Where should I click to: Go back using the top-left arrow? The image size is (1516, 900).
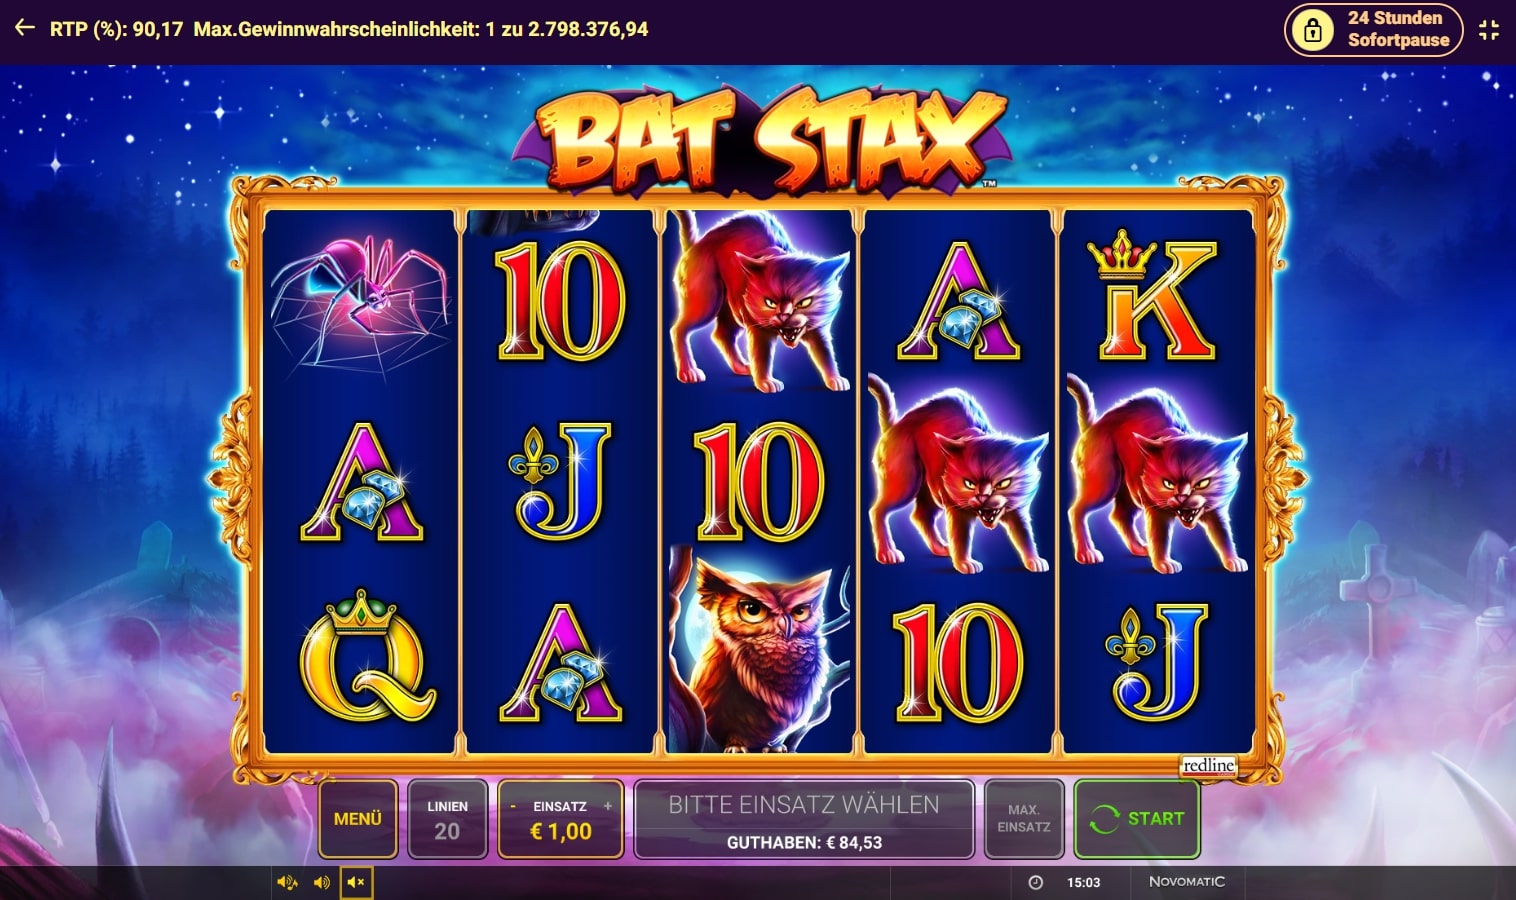click(x=25, y=29)
